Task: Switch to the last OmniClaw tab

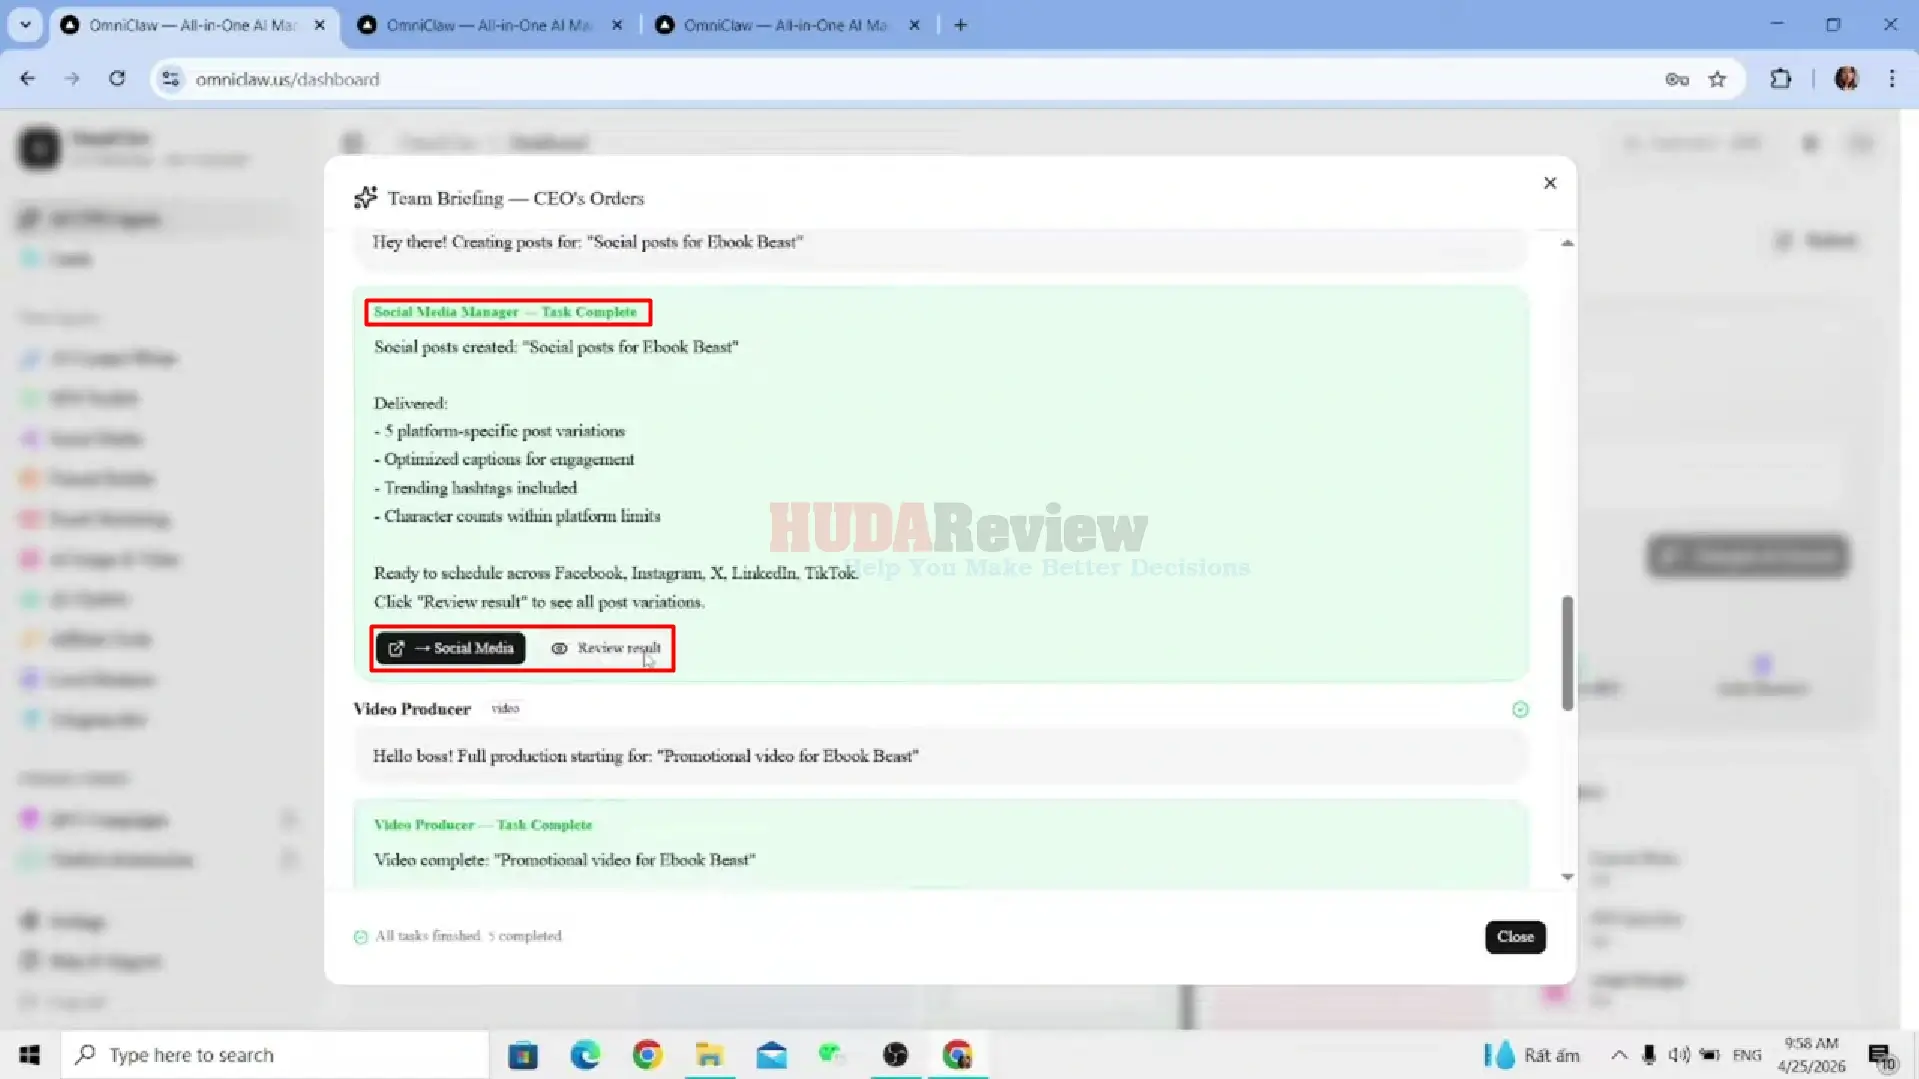Action: click(x=786, y=25)
